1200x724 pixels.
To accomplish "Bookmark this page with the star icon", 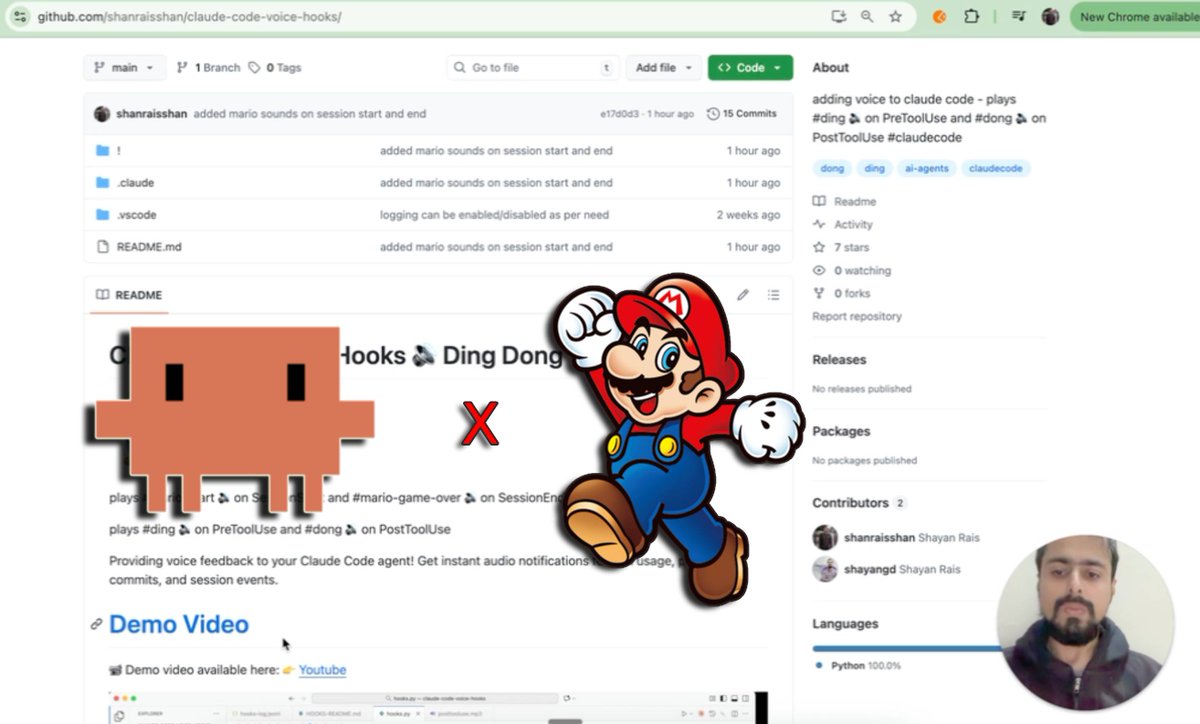I will 895,16.
